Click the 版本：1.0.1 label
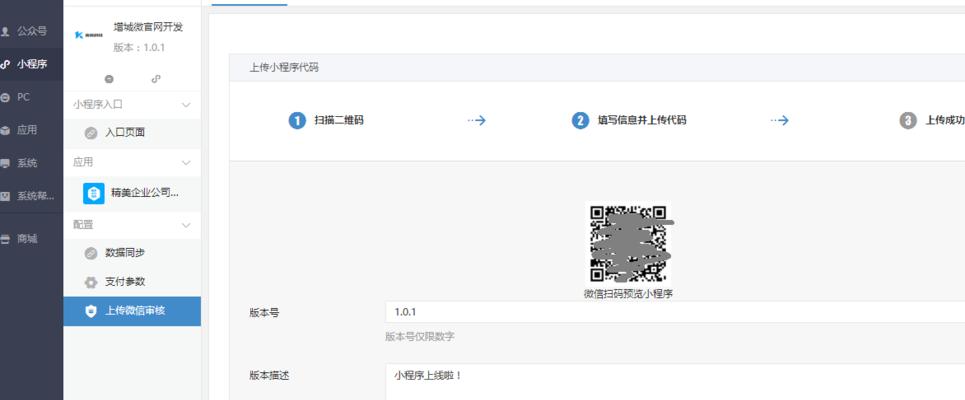 tap(139, 48)
